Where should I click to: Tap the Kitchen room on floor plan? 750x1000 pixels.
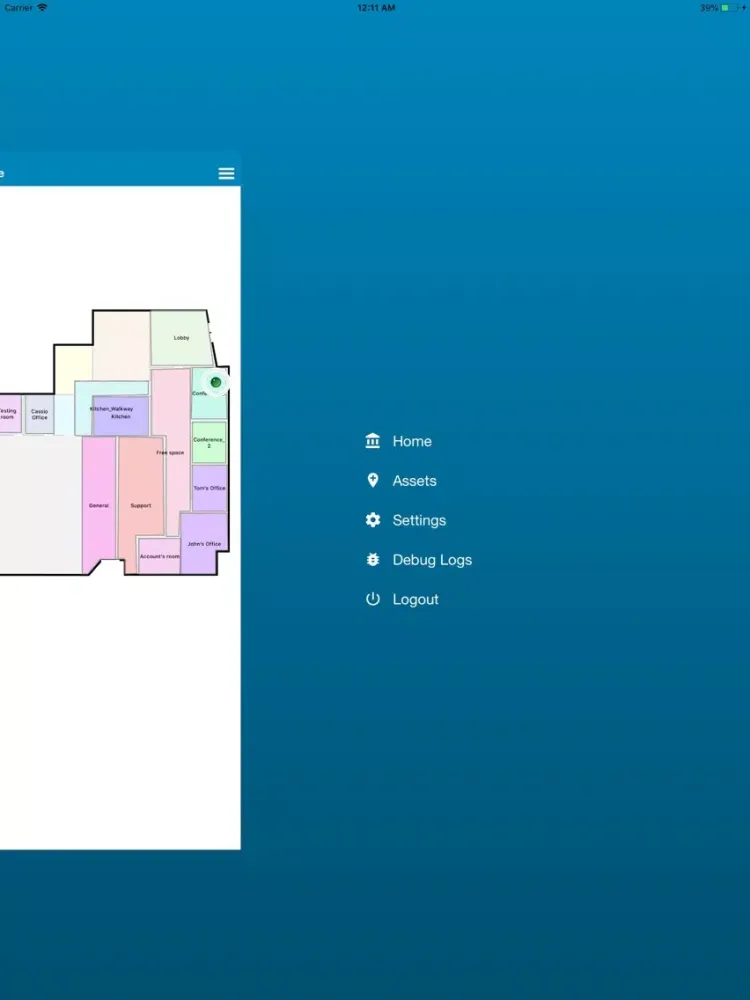tap(121, 416)
